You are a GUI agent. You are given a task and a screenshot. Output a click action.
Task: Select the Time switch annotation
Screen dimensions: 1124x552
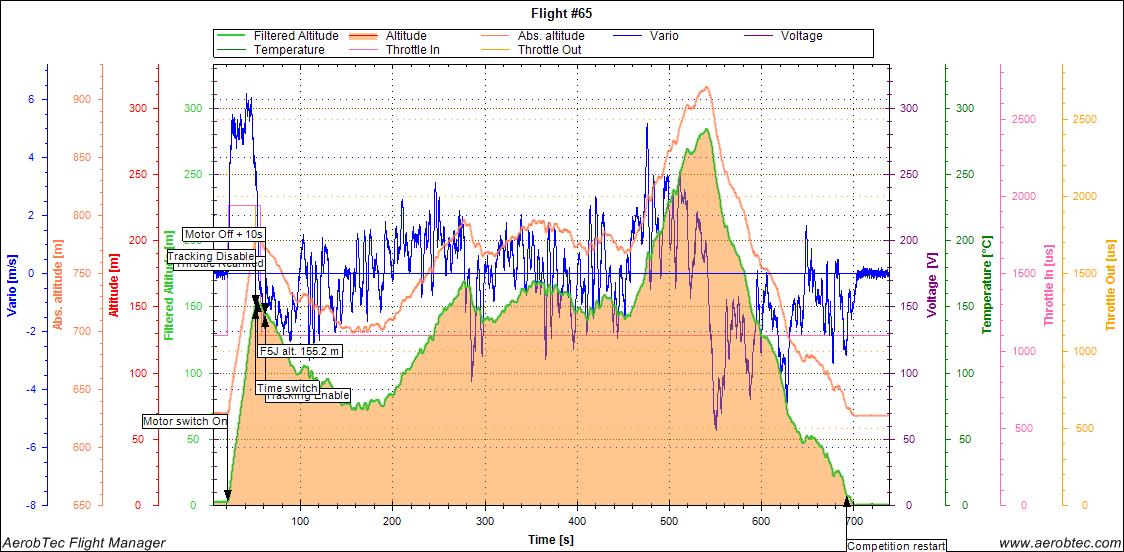point(287,388)
